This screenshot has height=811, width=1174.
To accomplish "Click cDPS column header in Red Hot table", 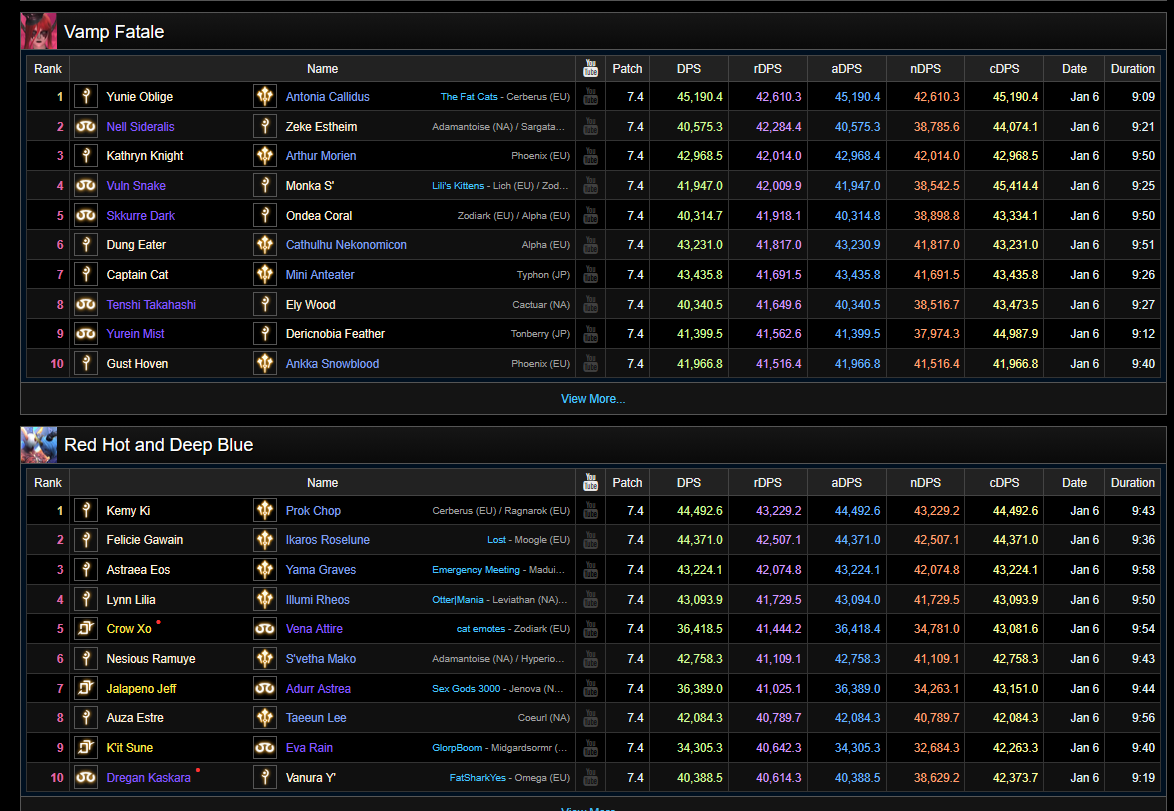I will click(x=1004, y=482).
